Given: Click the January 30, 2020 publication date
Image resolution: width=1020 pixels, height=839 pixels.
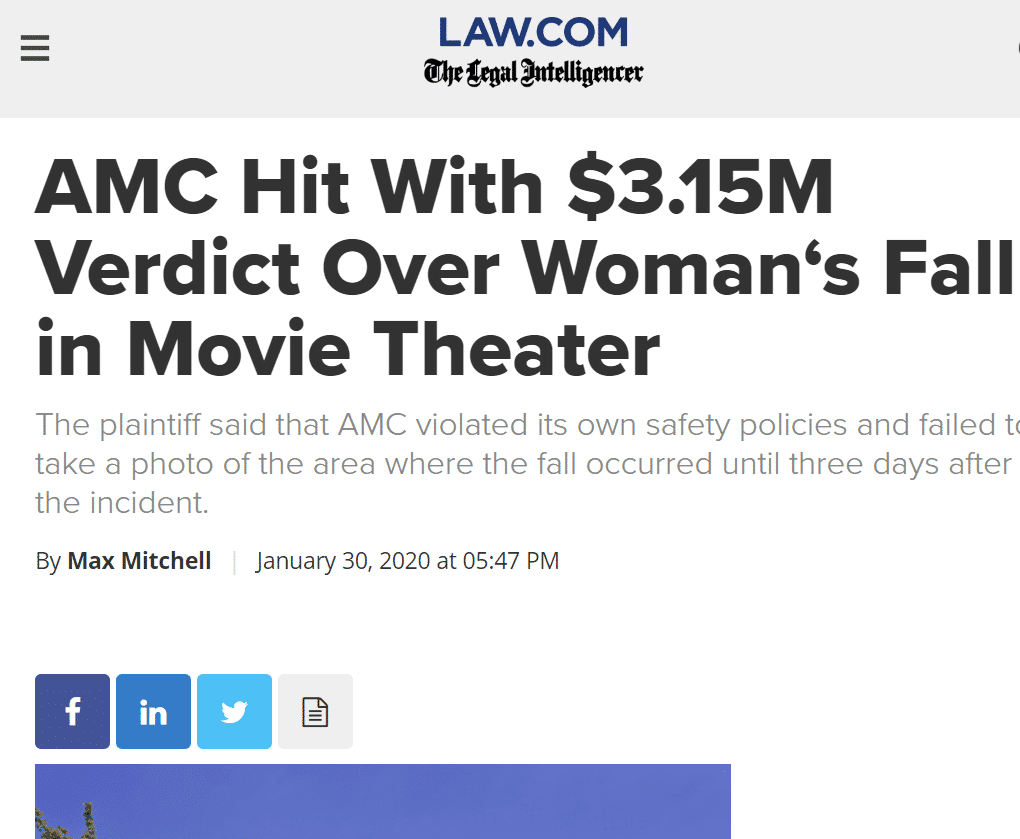Looking at the screenshot, I should click(x=343, y=561).
